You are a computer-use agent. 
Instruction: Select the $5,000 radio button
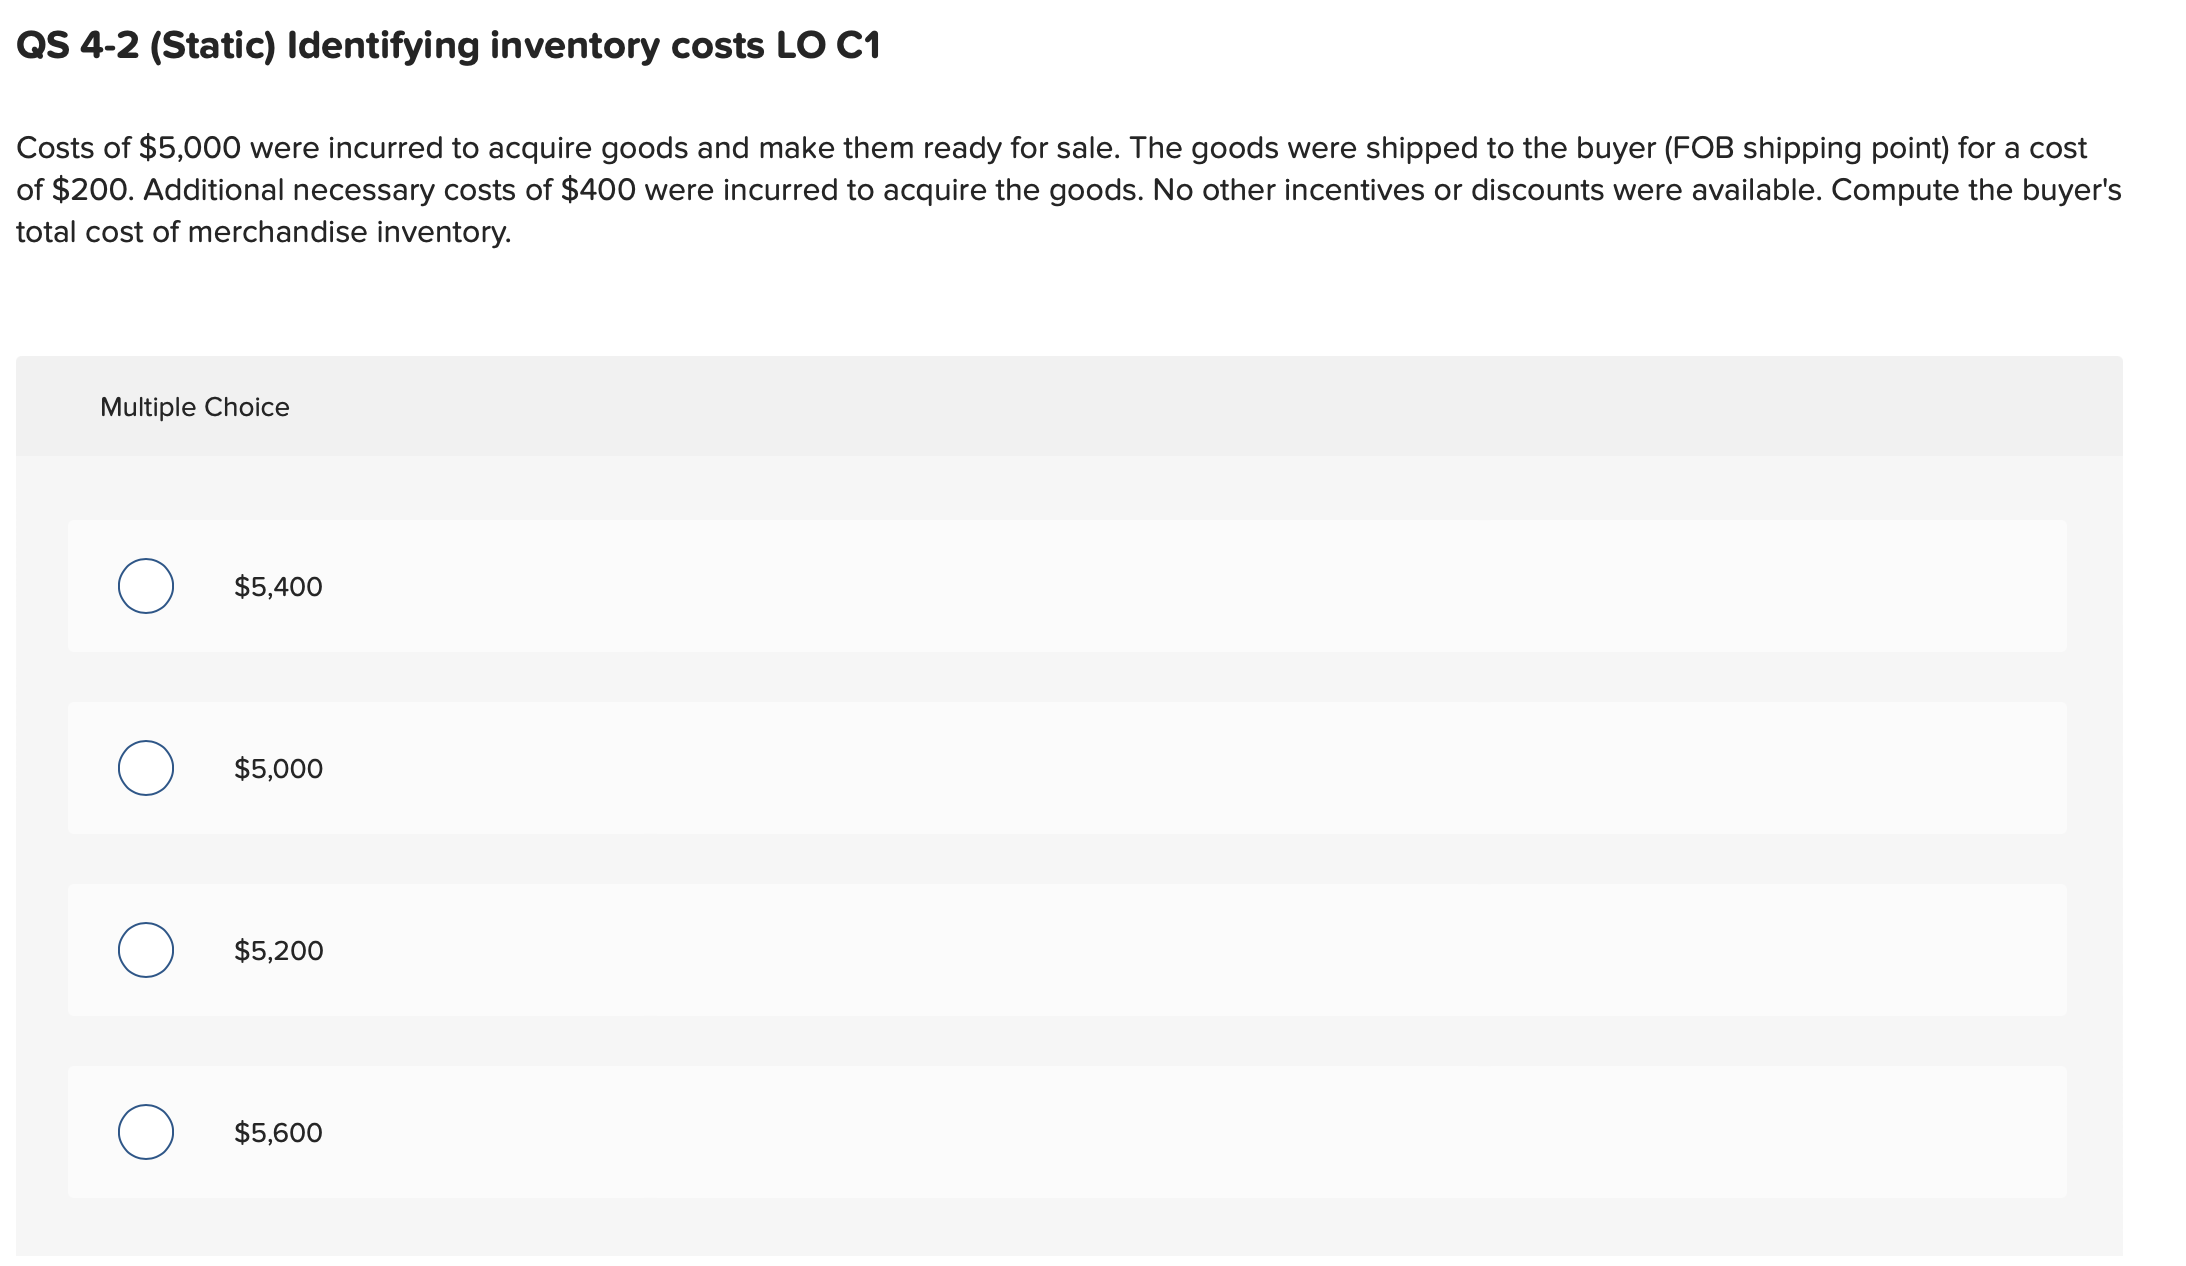click(x=146, y=769)
